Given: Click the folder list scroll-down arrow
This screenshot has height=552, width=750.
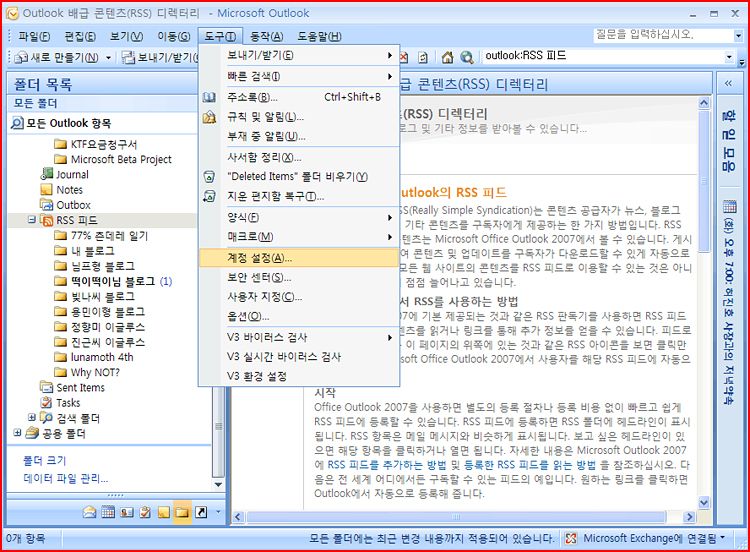Looking at the screenshot, I should [x=218, y=485].
